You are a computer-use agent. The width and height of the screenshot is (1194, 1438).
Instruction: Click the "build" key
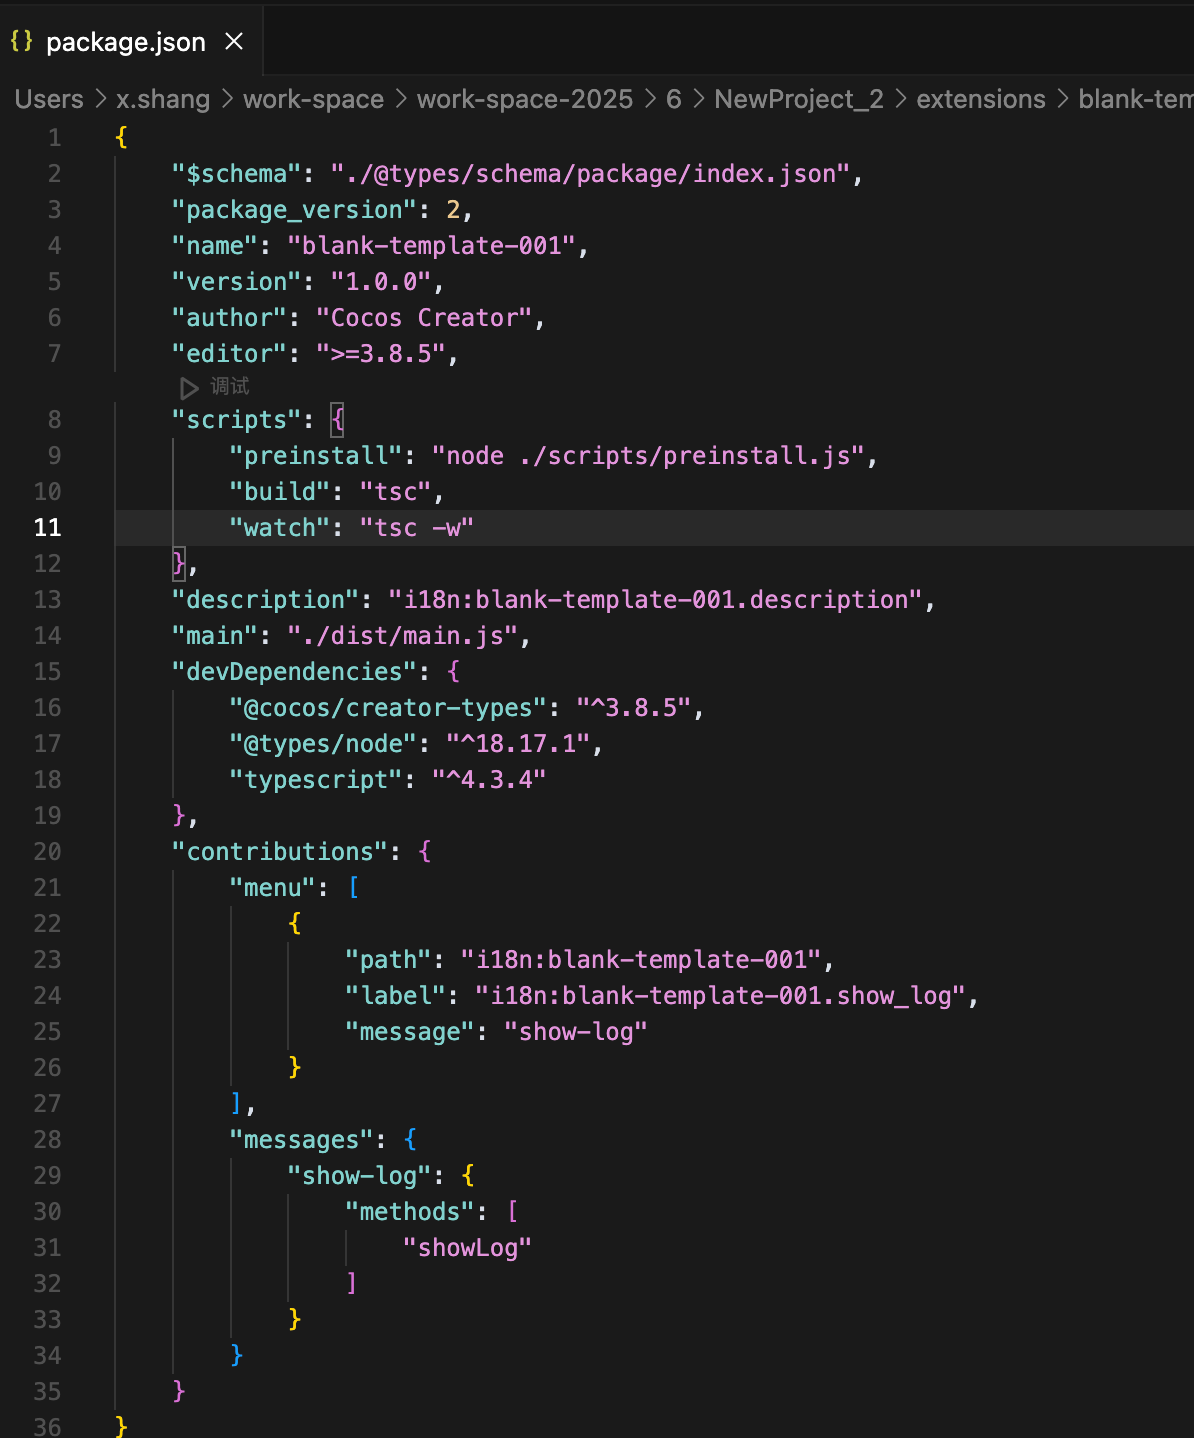coord(280,491)
